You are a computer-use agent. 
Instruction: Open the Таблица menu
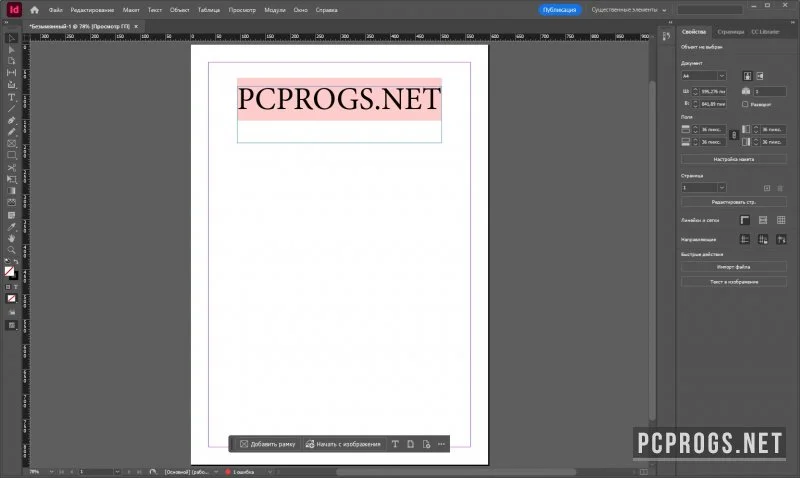209,10
